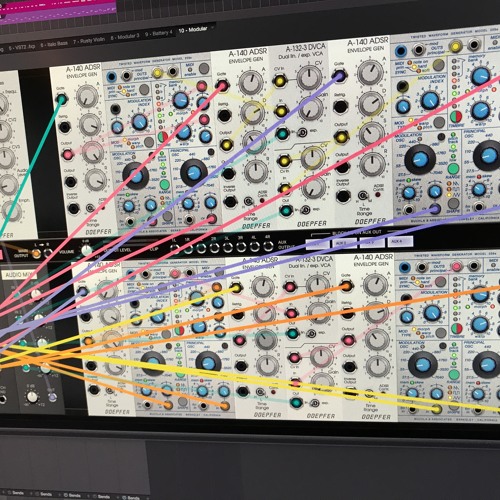
Task: Click the Volume knob in the output bar
Action: [x=86, y=250]
